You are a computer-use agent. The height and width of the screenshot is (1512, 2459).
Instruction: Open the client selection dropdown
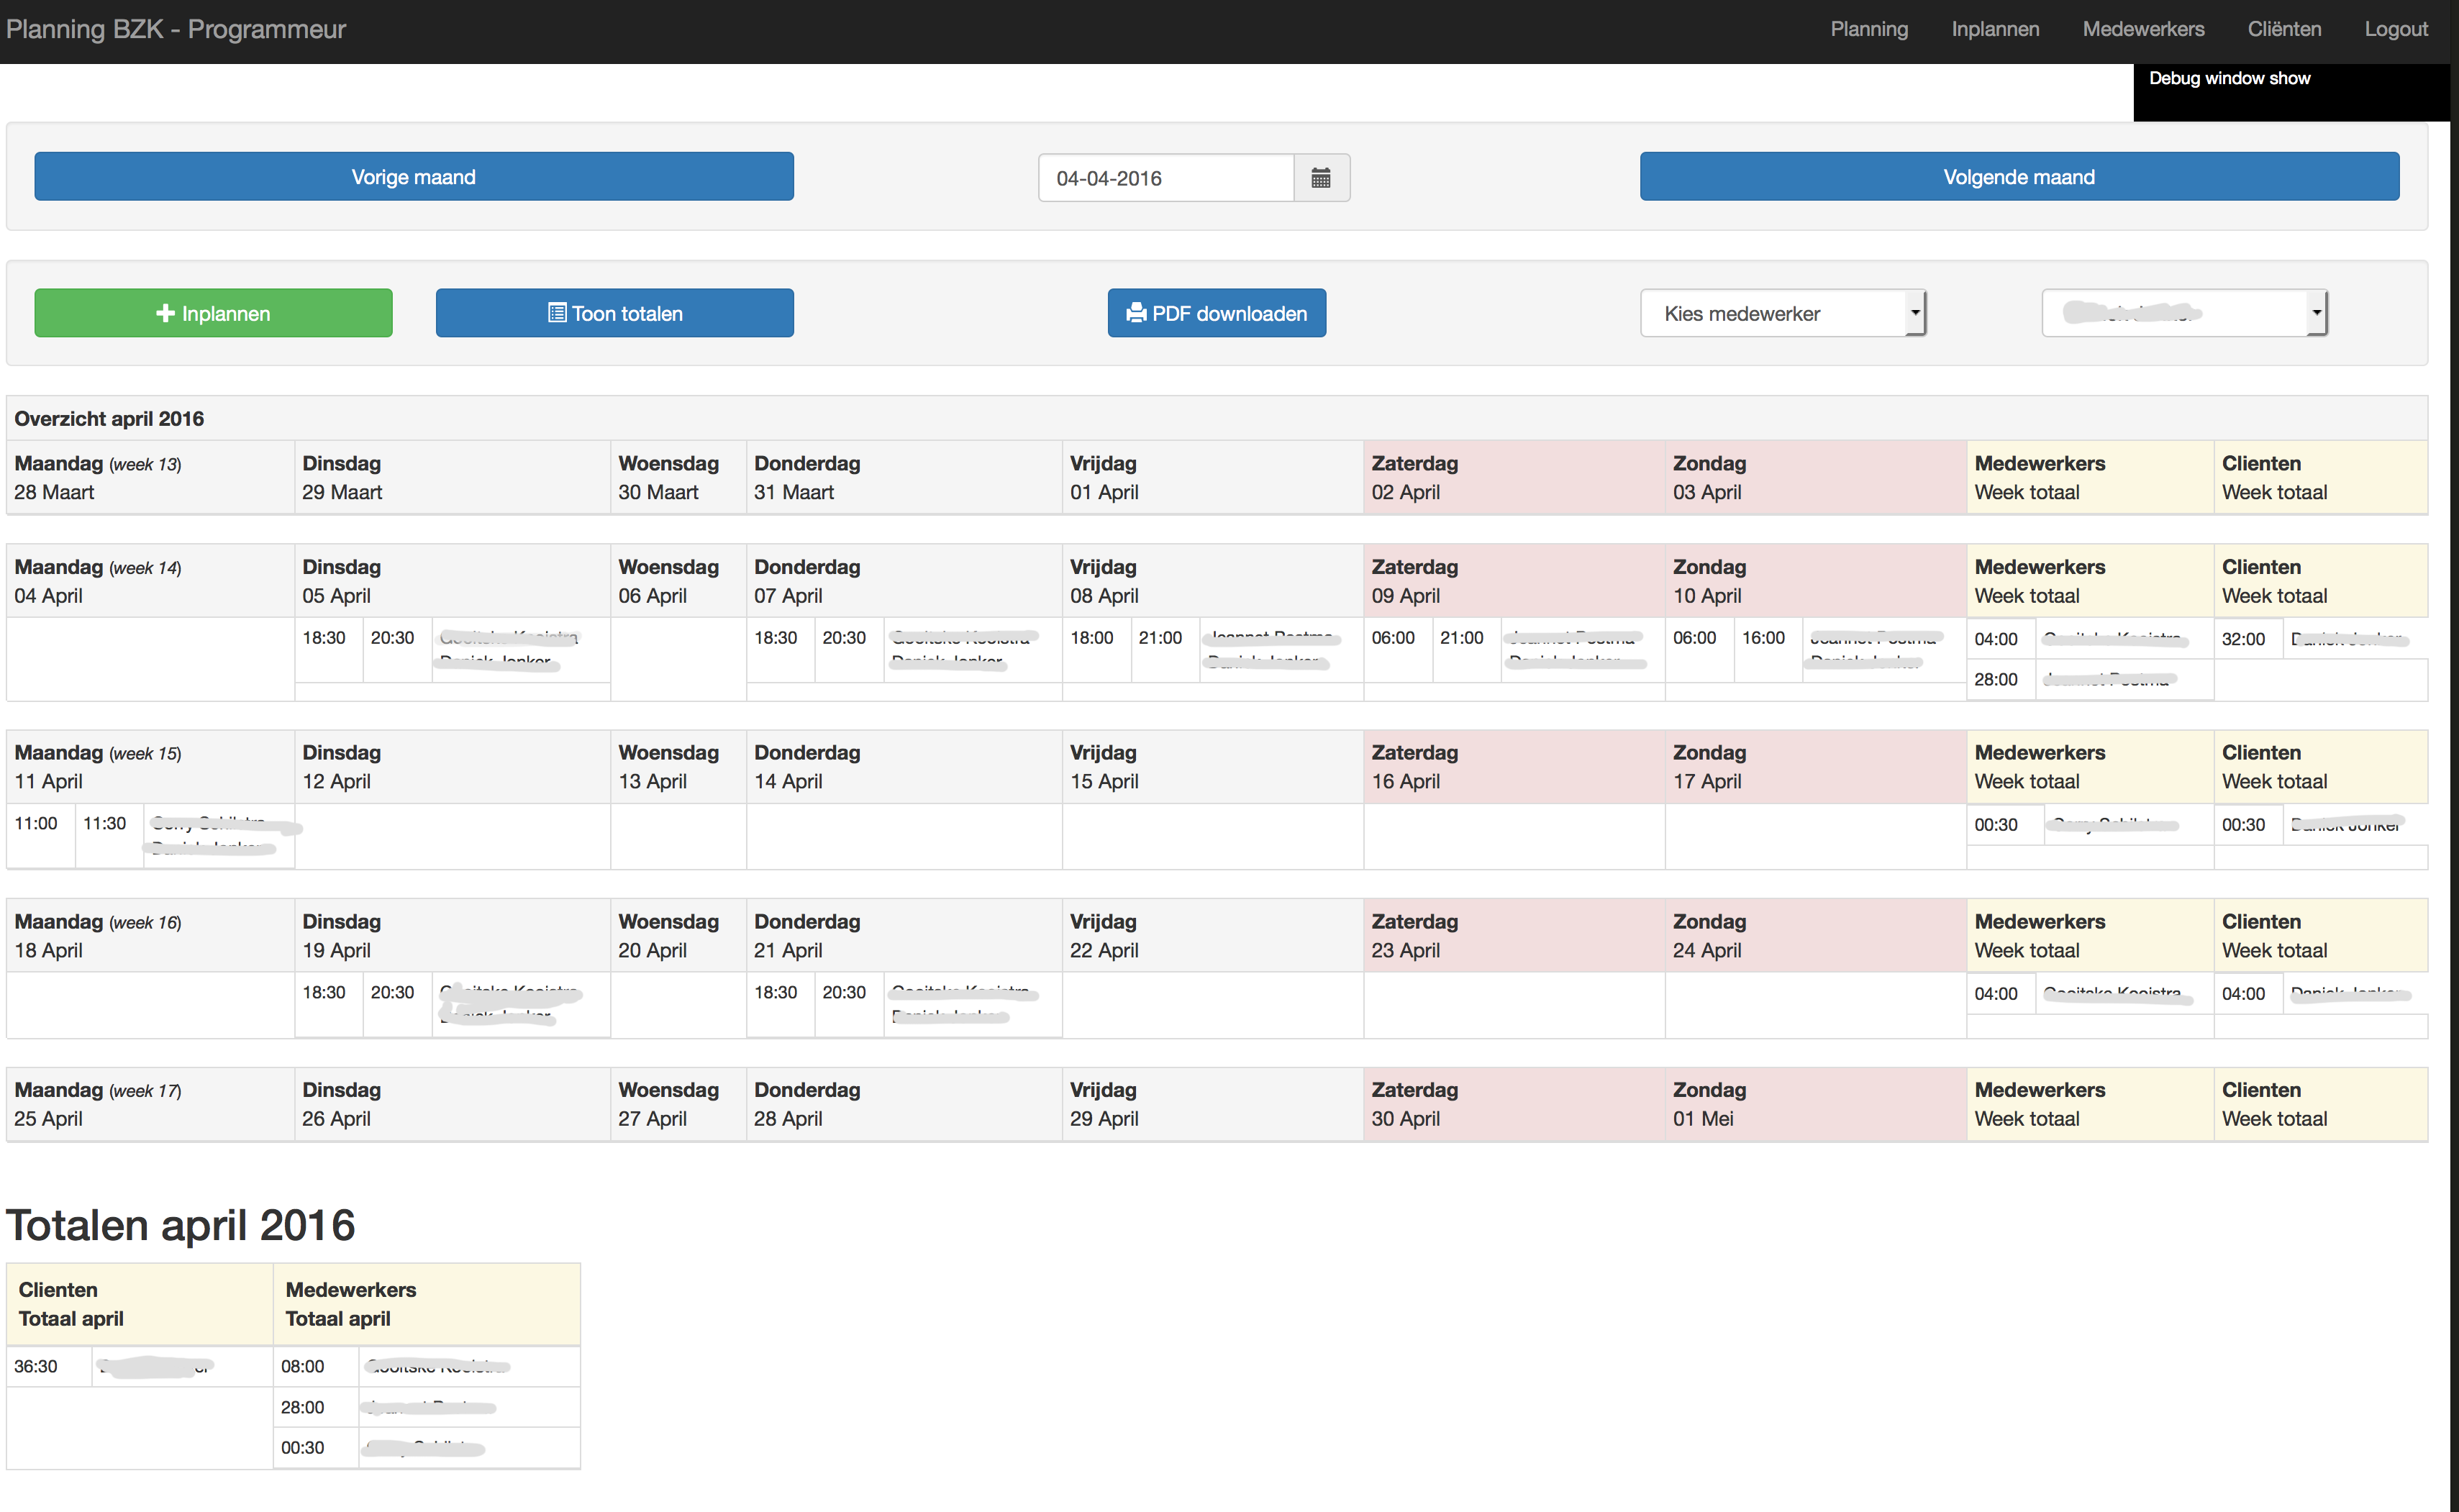click(x=2184, y=313)
